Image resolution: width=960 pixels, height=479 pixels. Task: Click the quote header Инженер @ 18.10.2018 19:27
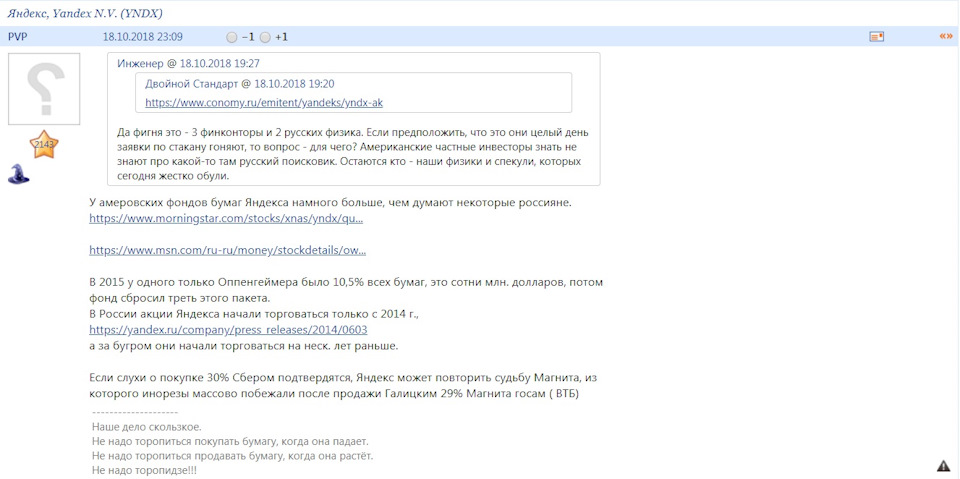pyautogui.click(x=189, y=63)
